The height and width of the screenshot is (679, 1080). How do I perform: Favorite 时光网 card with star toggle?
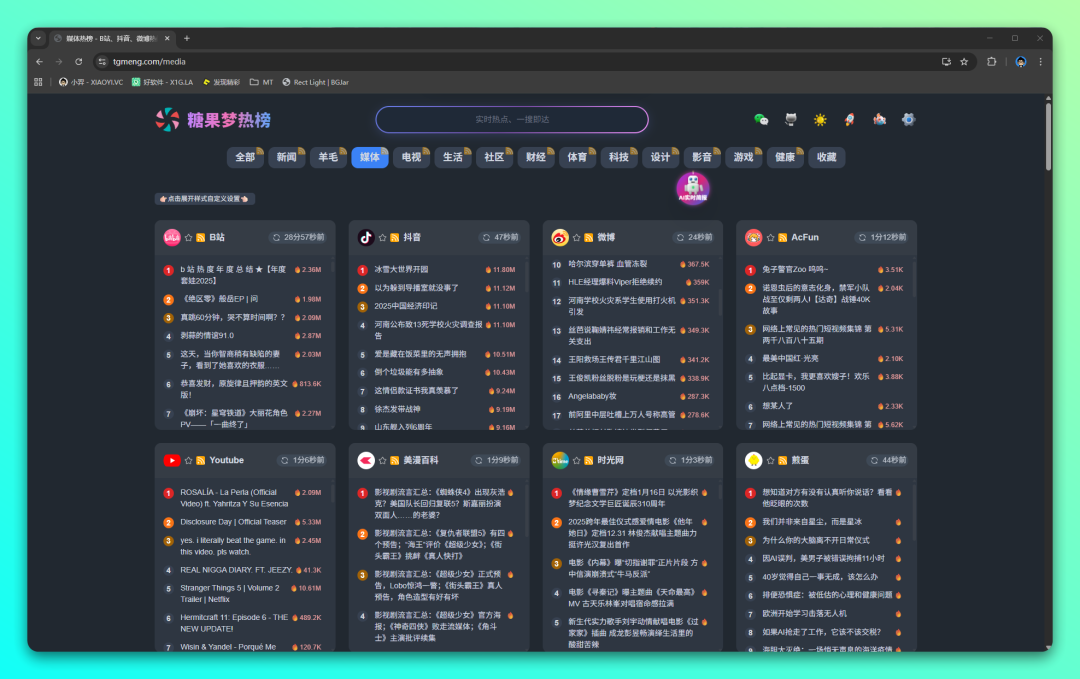click(577, 461)
